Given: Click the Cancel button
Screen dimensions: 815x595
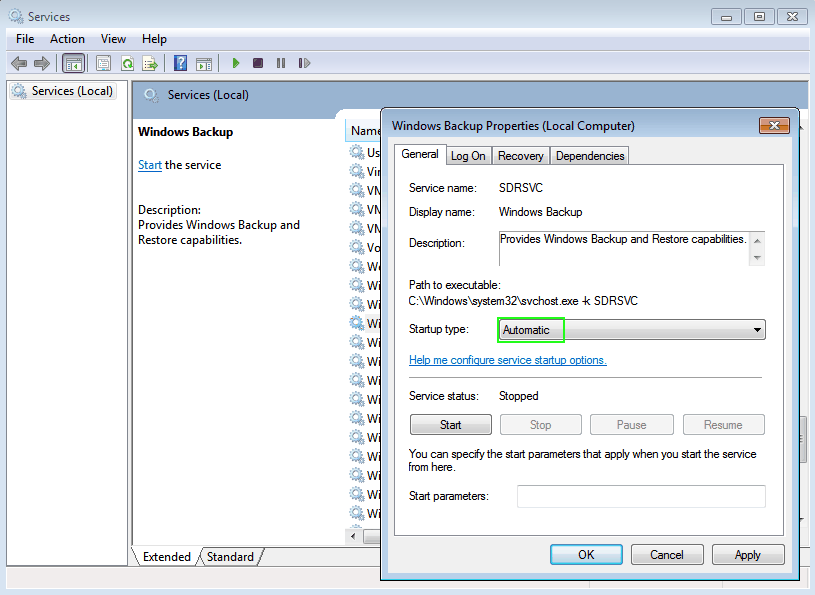Looking at the screenshot, I should (667, 554).
